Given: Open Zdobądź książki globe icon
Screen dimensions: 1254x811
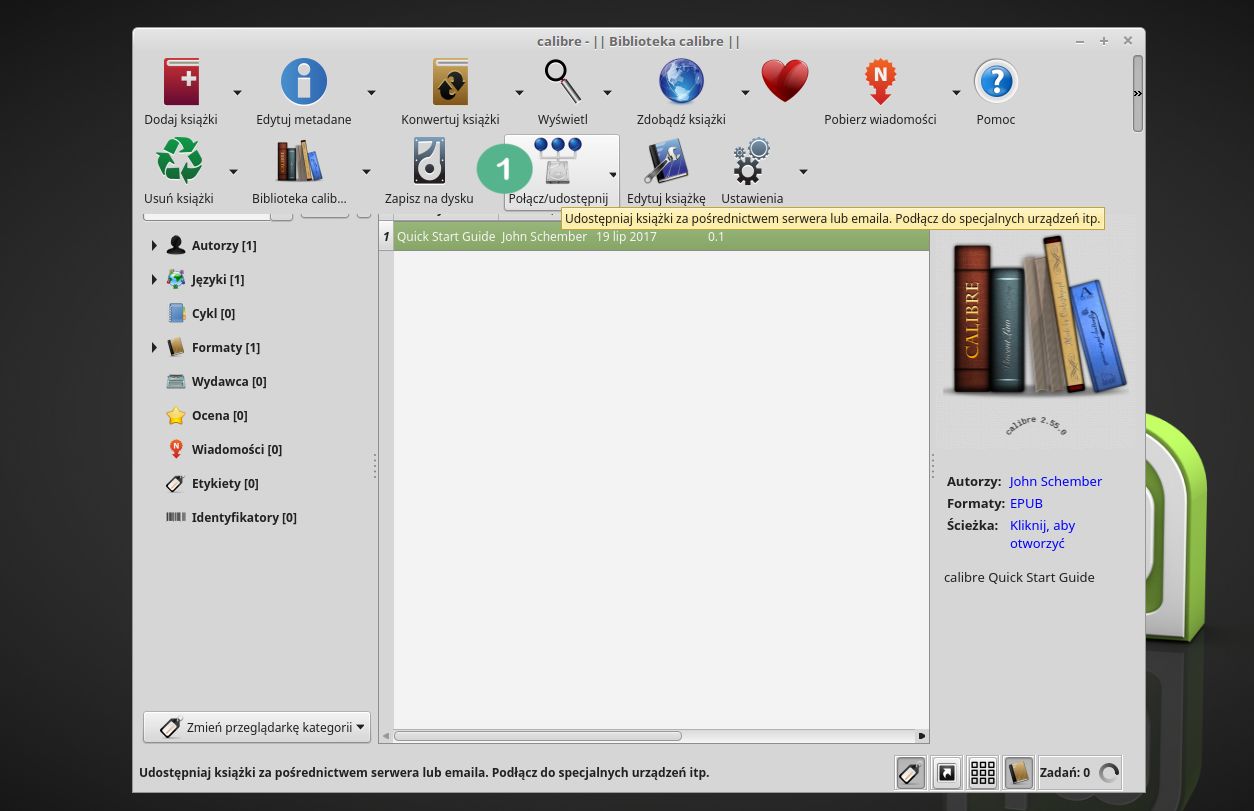Looking at the screenshot, I should (x=681, y=82).
